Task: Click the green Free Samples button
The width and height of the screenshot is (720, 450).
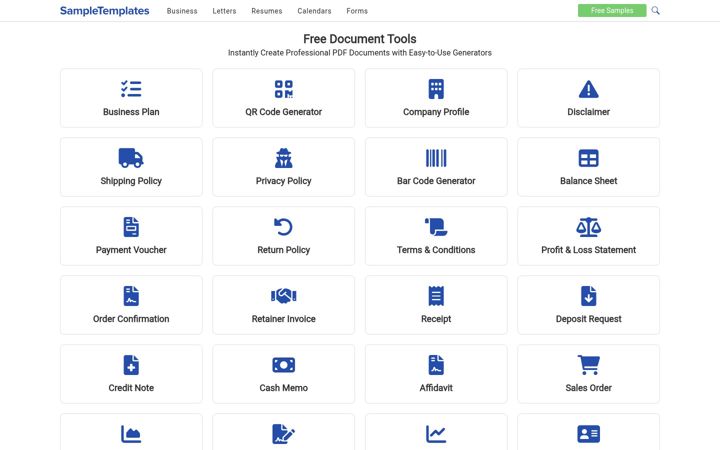Action: [x=612, y=10]
